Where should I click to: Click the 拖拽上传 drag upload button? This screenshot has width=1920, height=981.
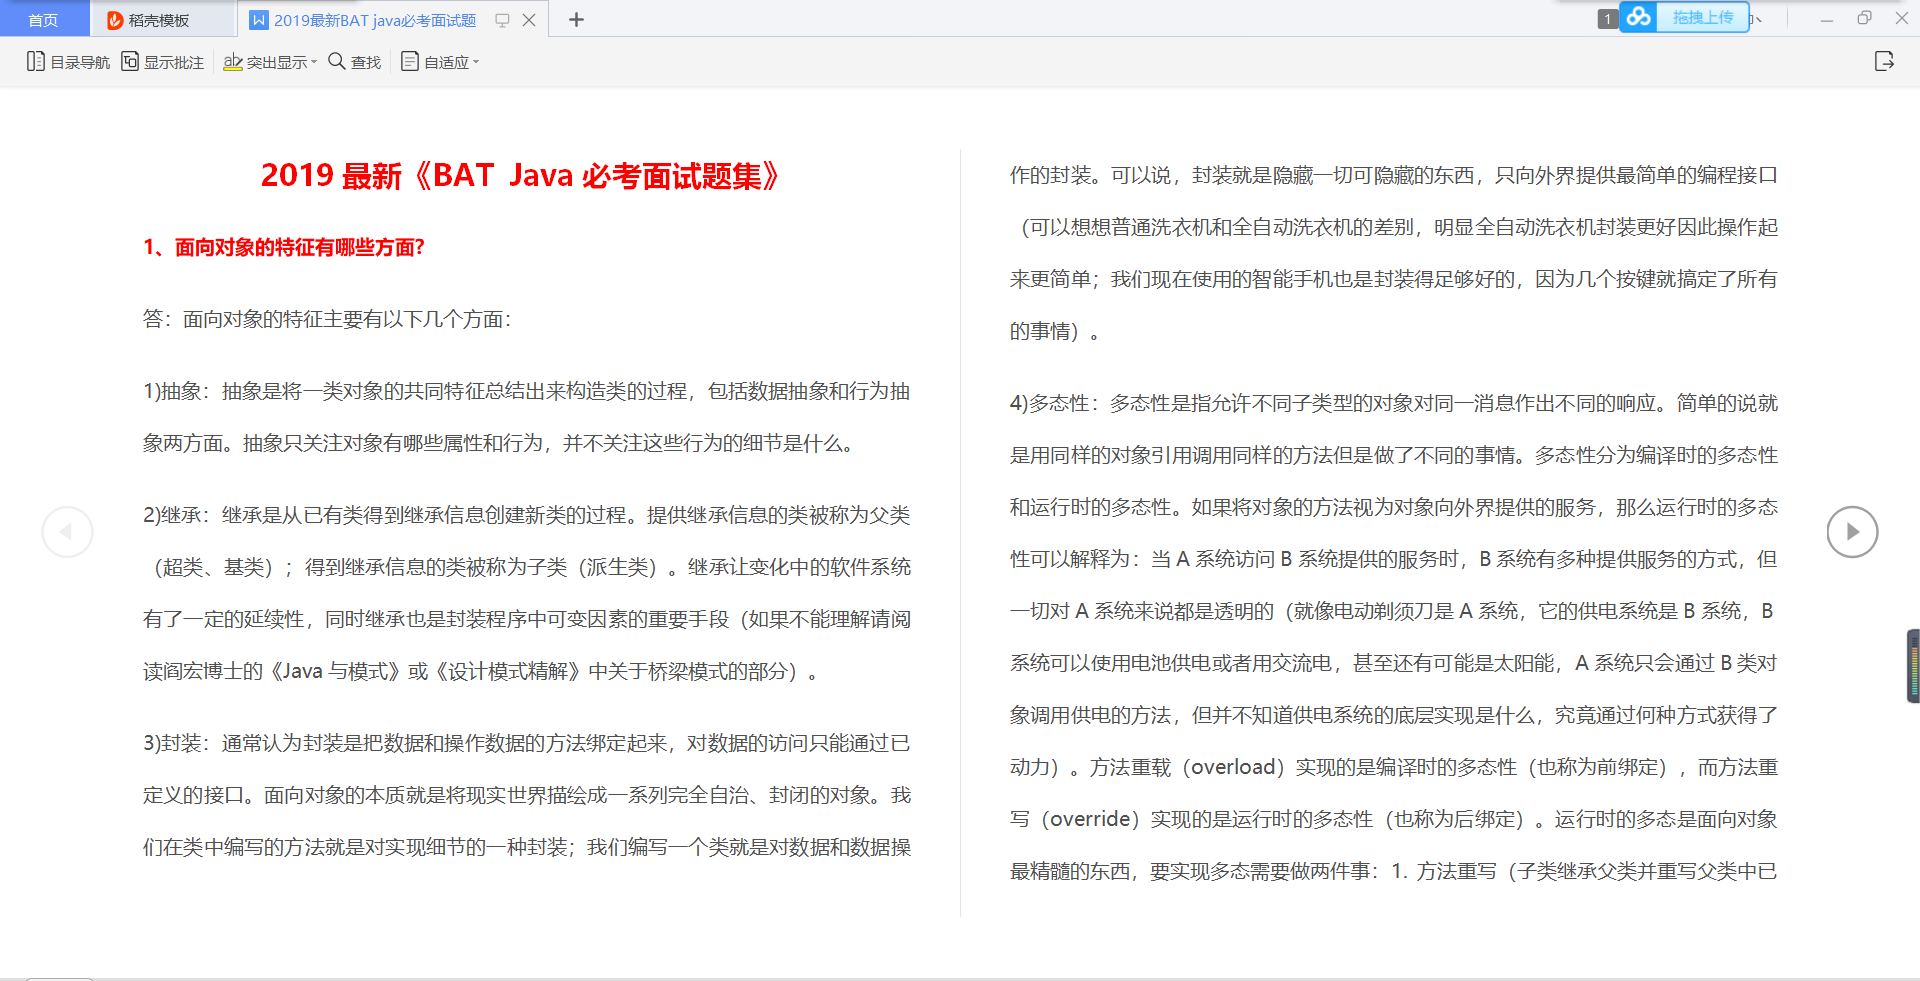pos(1703,17)
